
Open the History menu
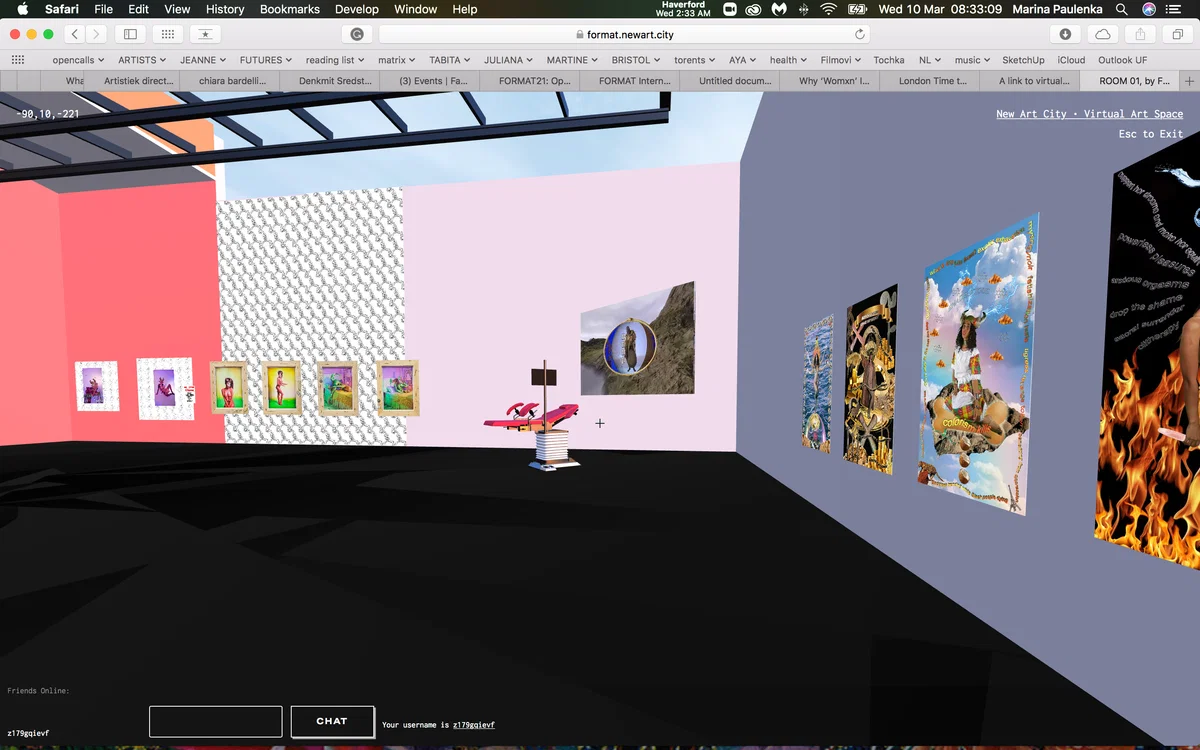(225, 9)
